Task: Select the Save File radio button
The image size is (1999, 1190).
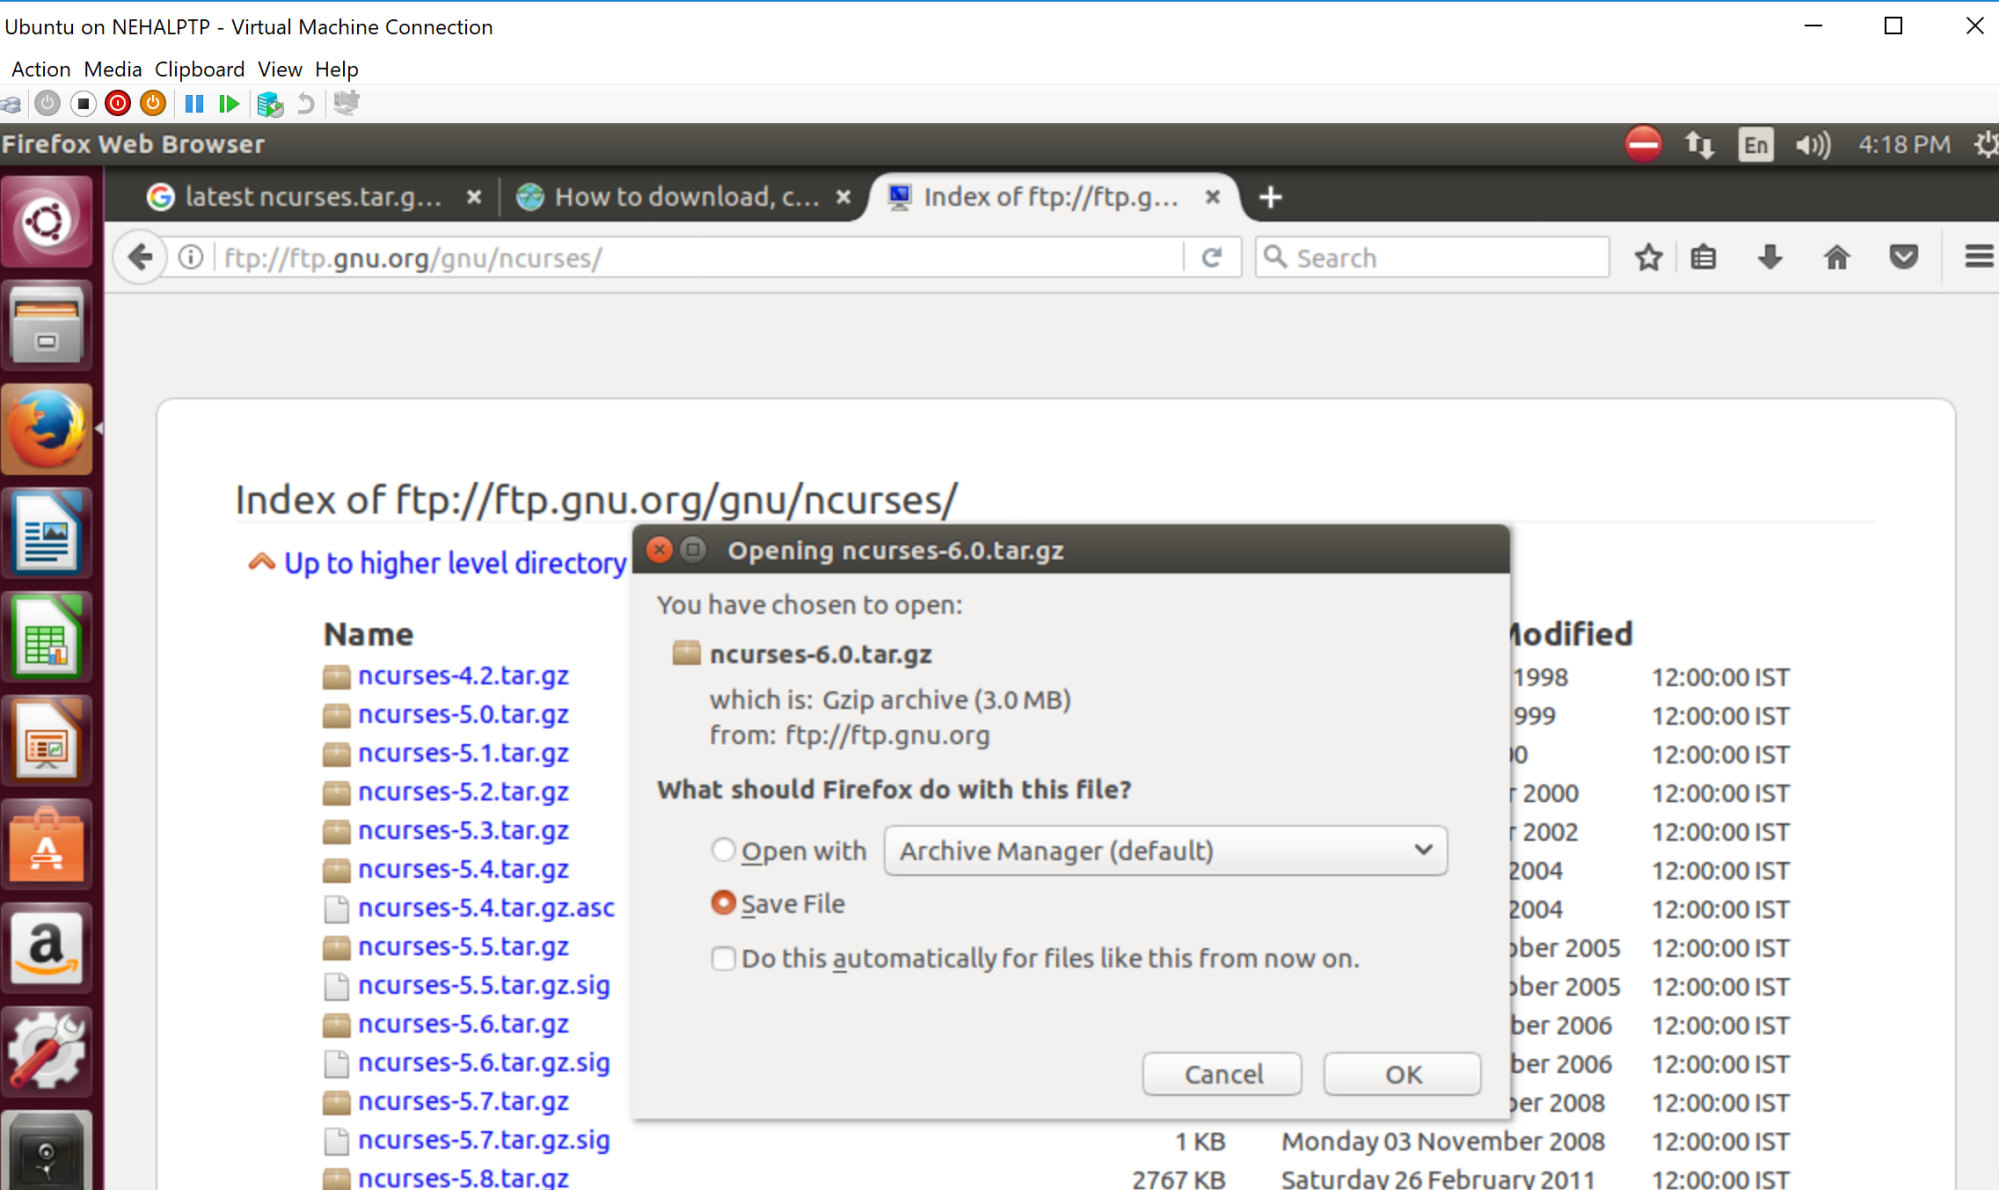Action: click(723, 903)
